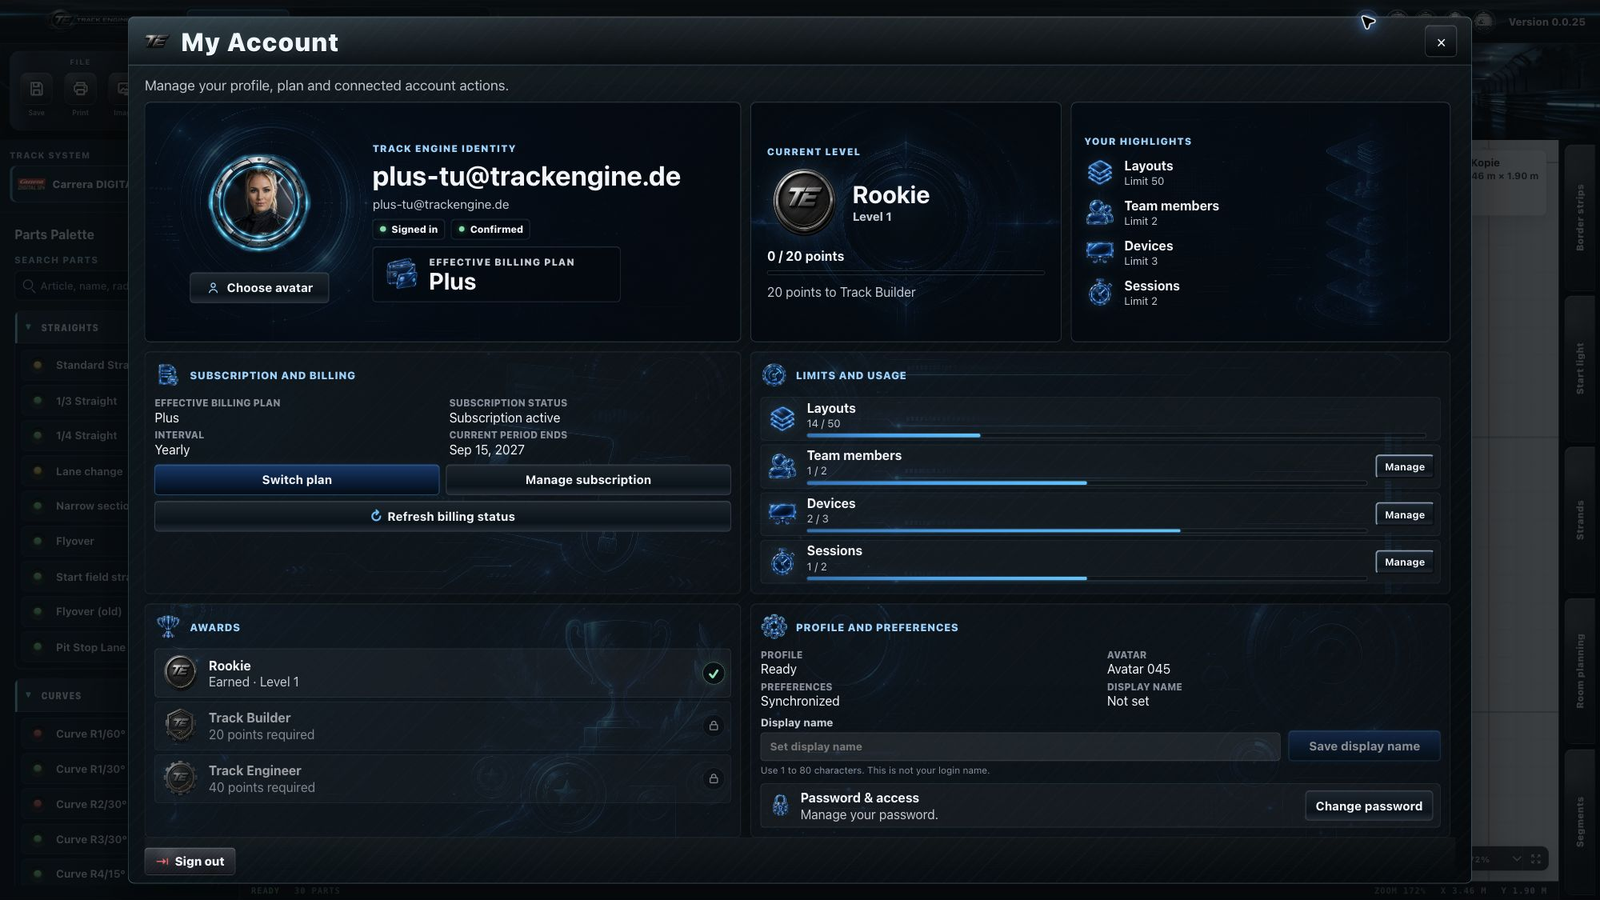Save display name
This screenshot has width=1600, height=900.
[x=1364, y=746]
